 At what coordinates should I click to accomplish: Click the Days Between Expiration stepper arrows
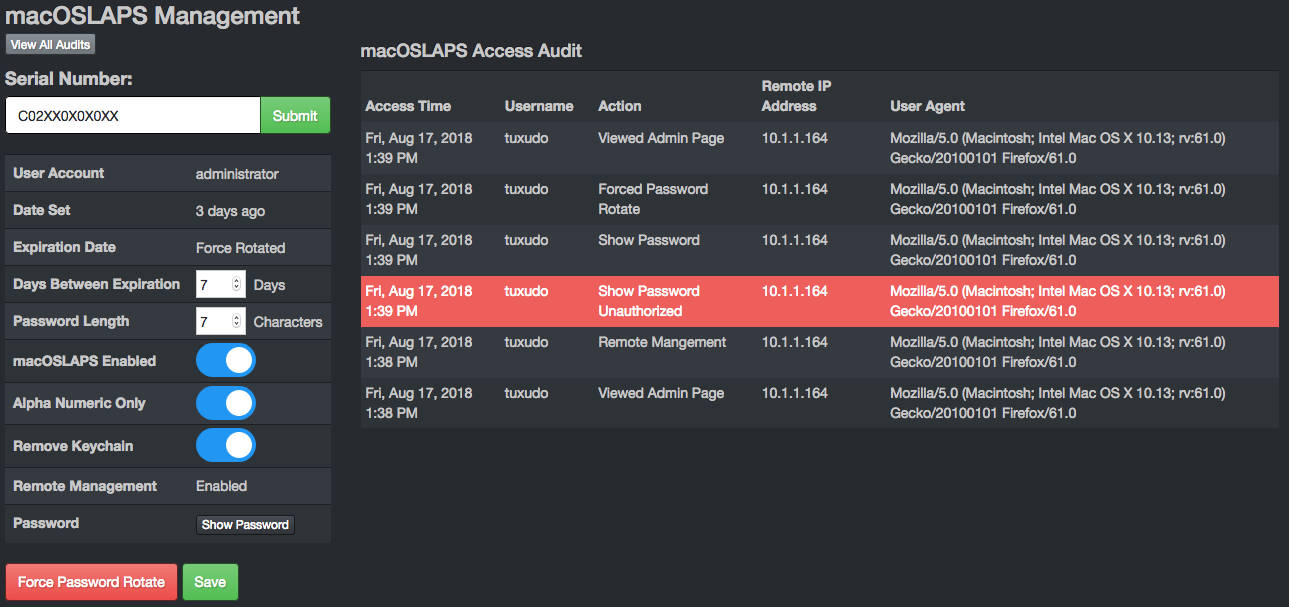click(x=237, y=284)
